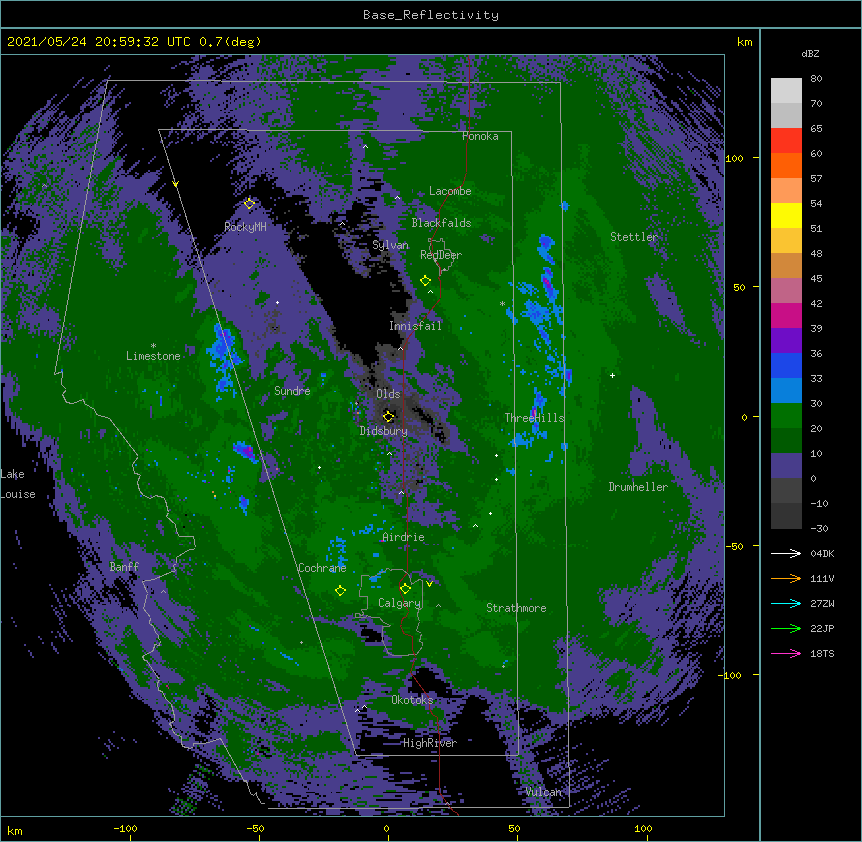Click the Lacombe city label
Viewport: 862px width, 842px height.
tap(450, 191)
